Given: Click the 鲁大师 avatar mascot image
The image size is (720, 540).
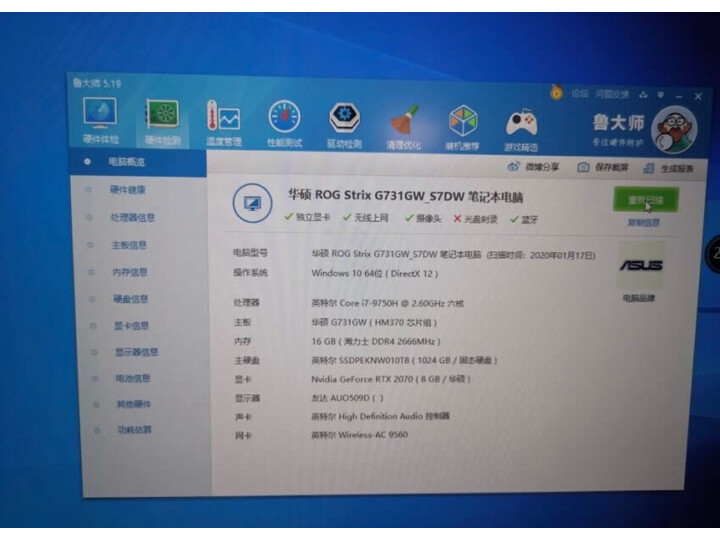Looking at the screenshot, I should point(675,130).
